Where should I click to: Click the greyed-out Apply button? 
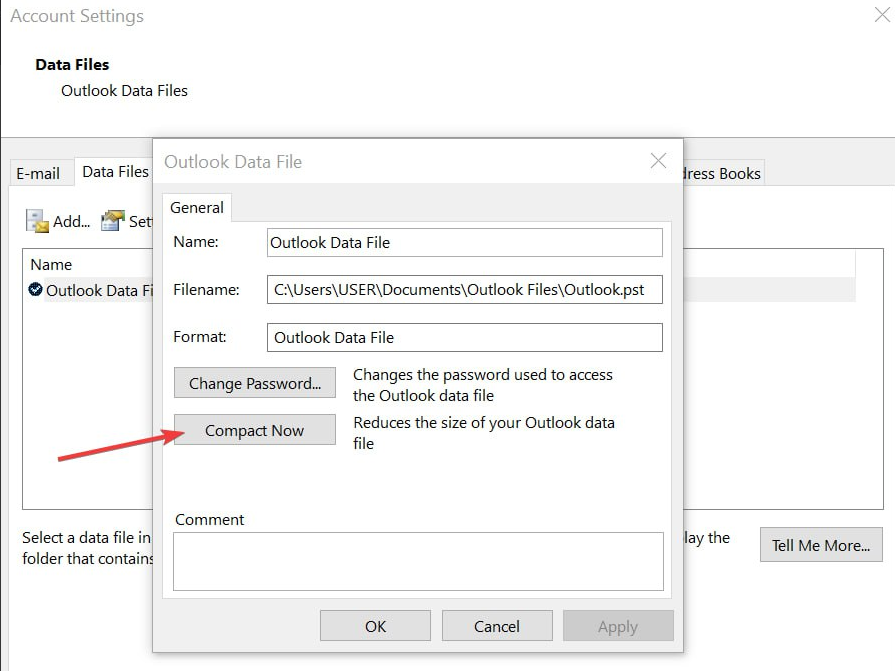coord(618,626)
